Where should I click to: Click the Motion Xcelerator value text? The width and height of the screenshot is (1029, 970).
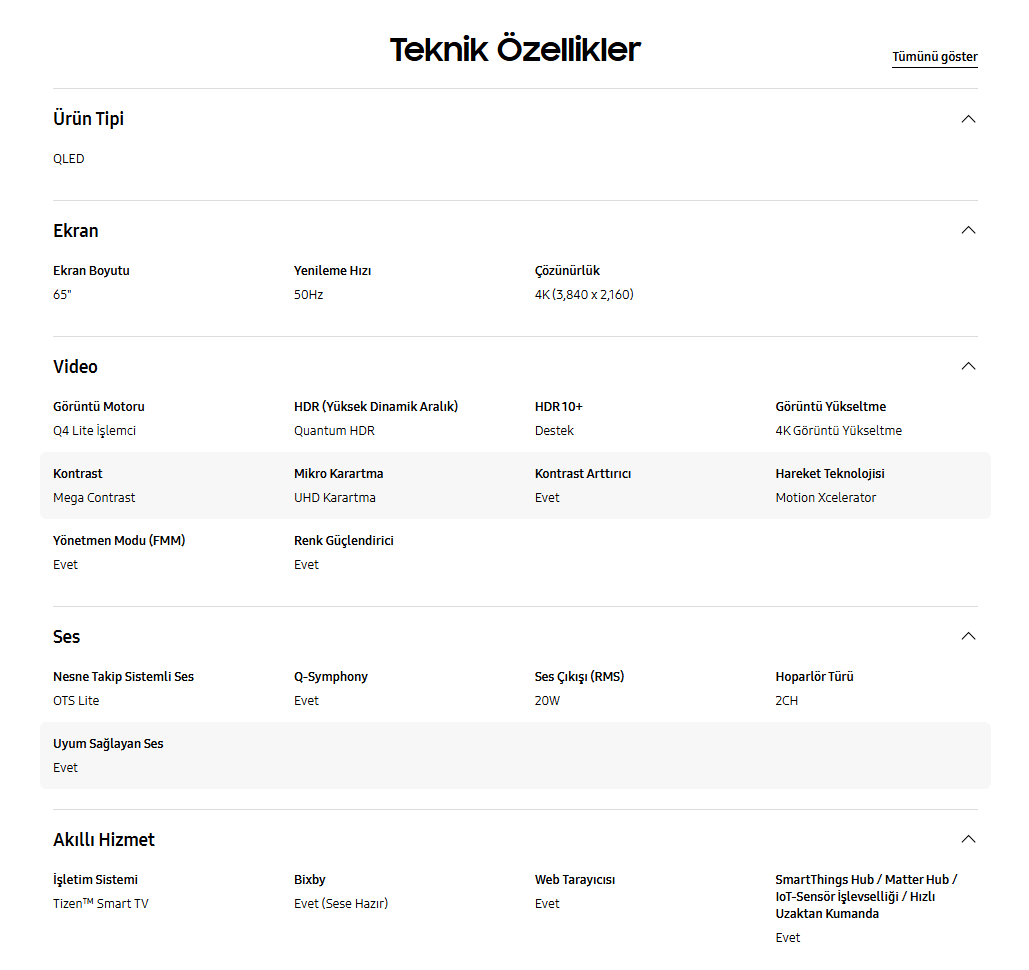pos(825,498)
